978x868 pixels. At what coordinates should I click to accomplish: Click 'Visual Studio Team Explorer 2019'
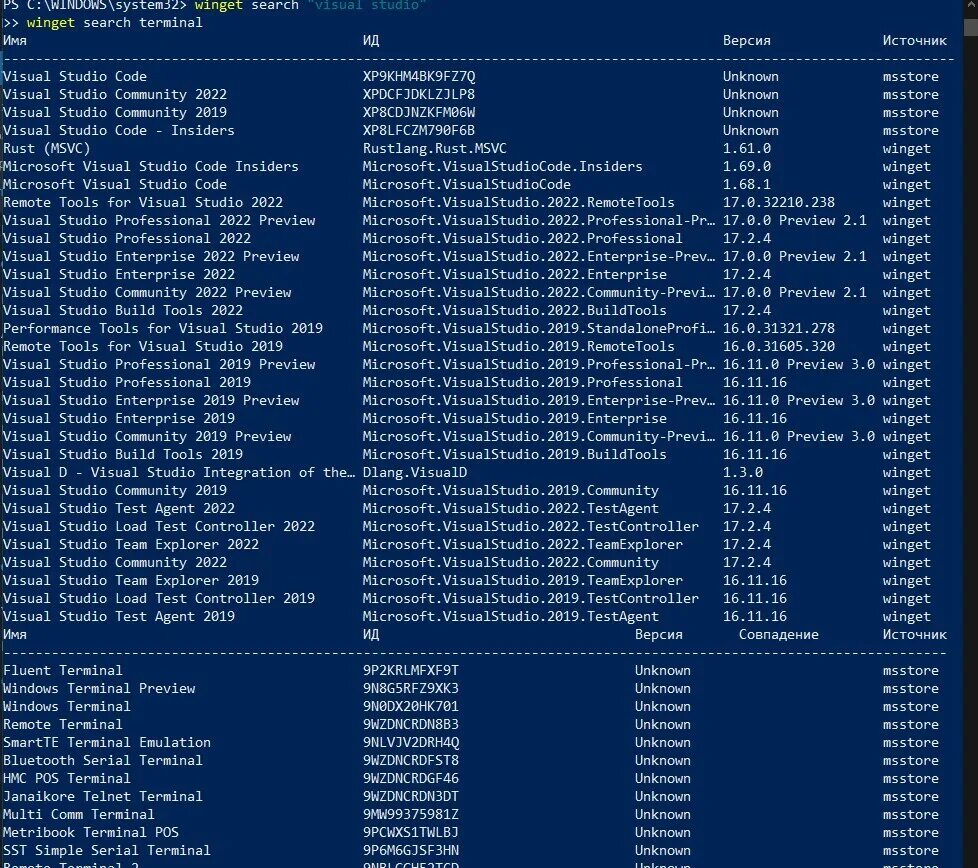point(131,581)
